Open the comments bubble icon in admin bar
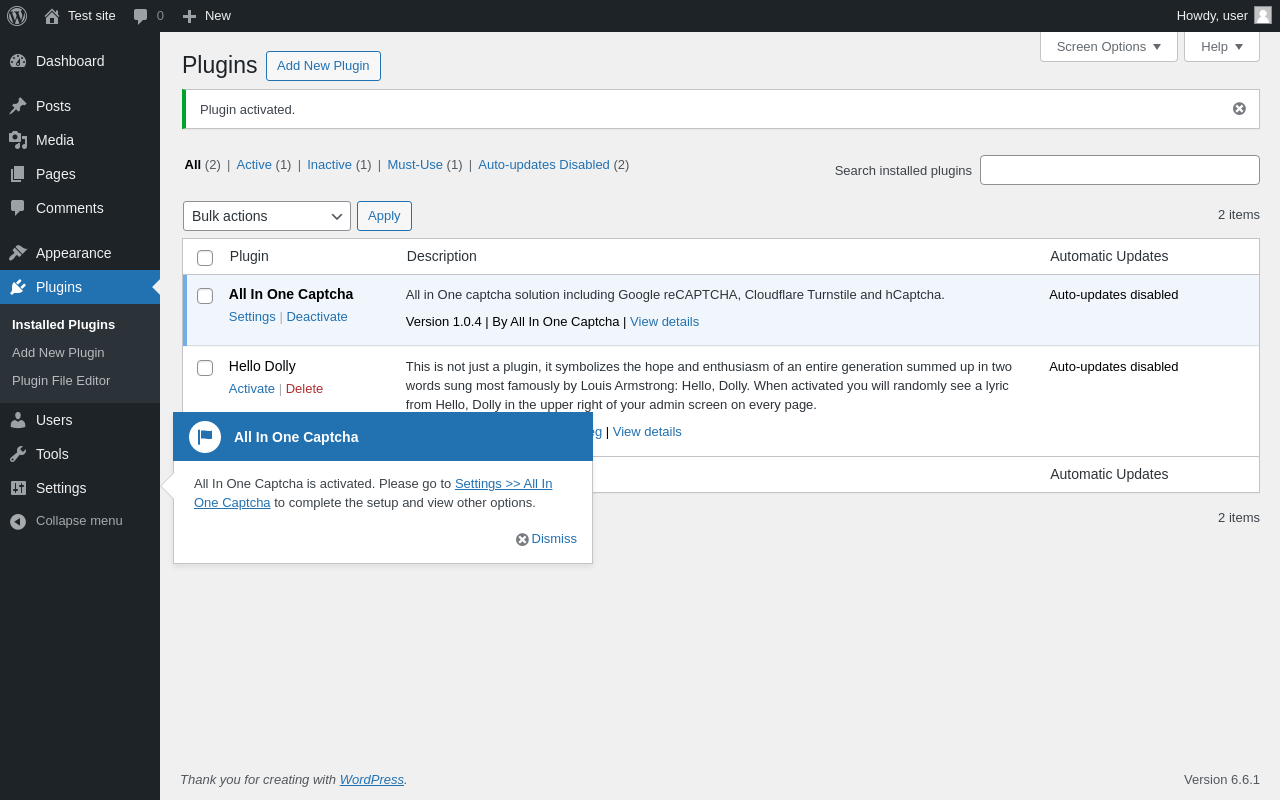1280x800 pixels. 141,16
